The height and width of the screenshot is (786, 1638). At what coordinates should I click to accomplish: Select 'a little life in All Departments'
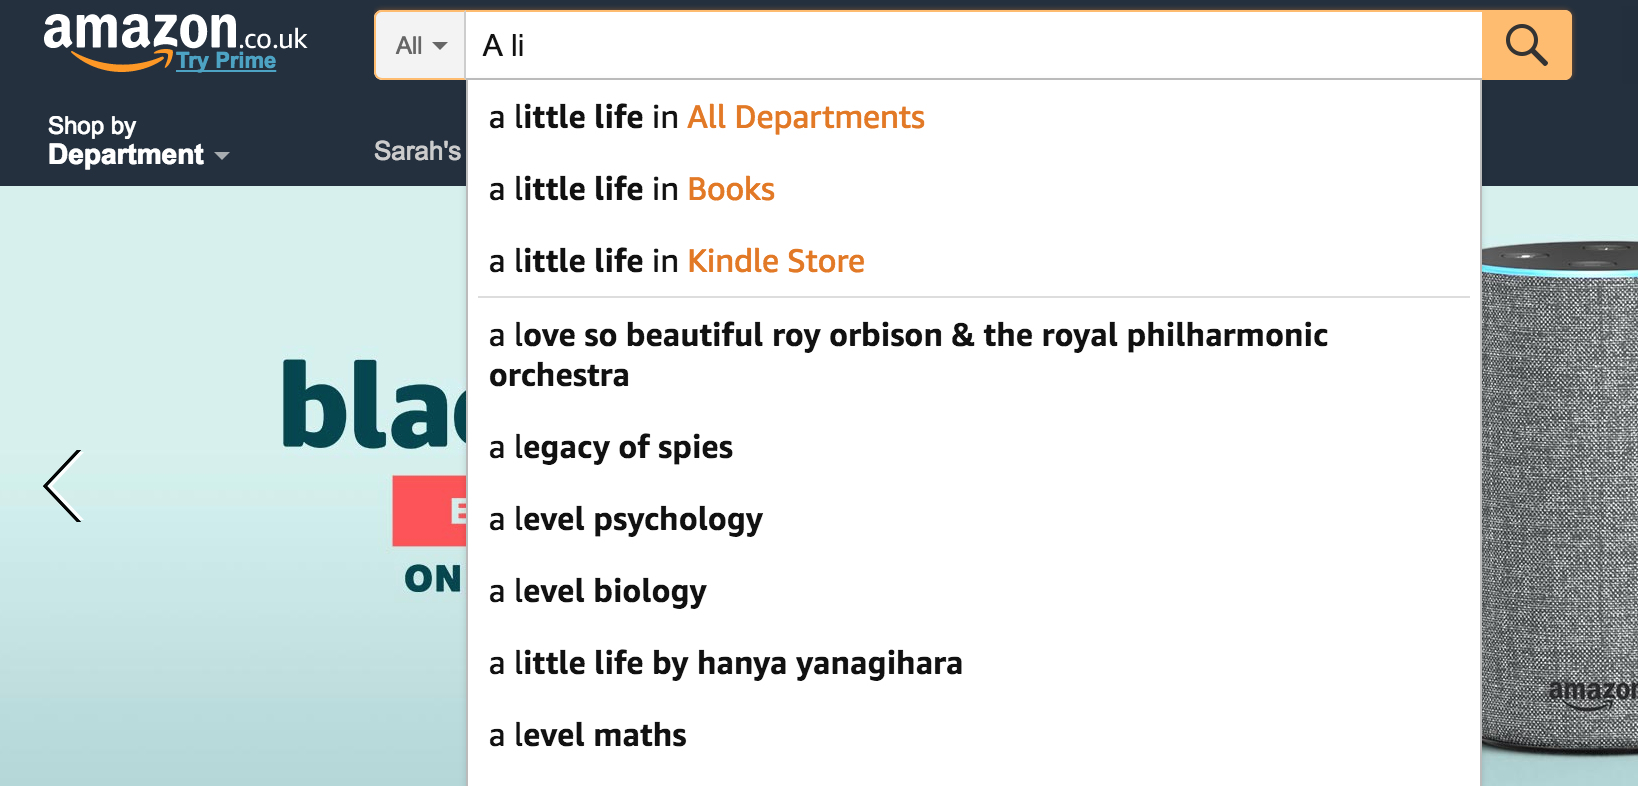(x=973, y=117)
